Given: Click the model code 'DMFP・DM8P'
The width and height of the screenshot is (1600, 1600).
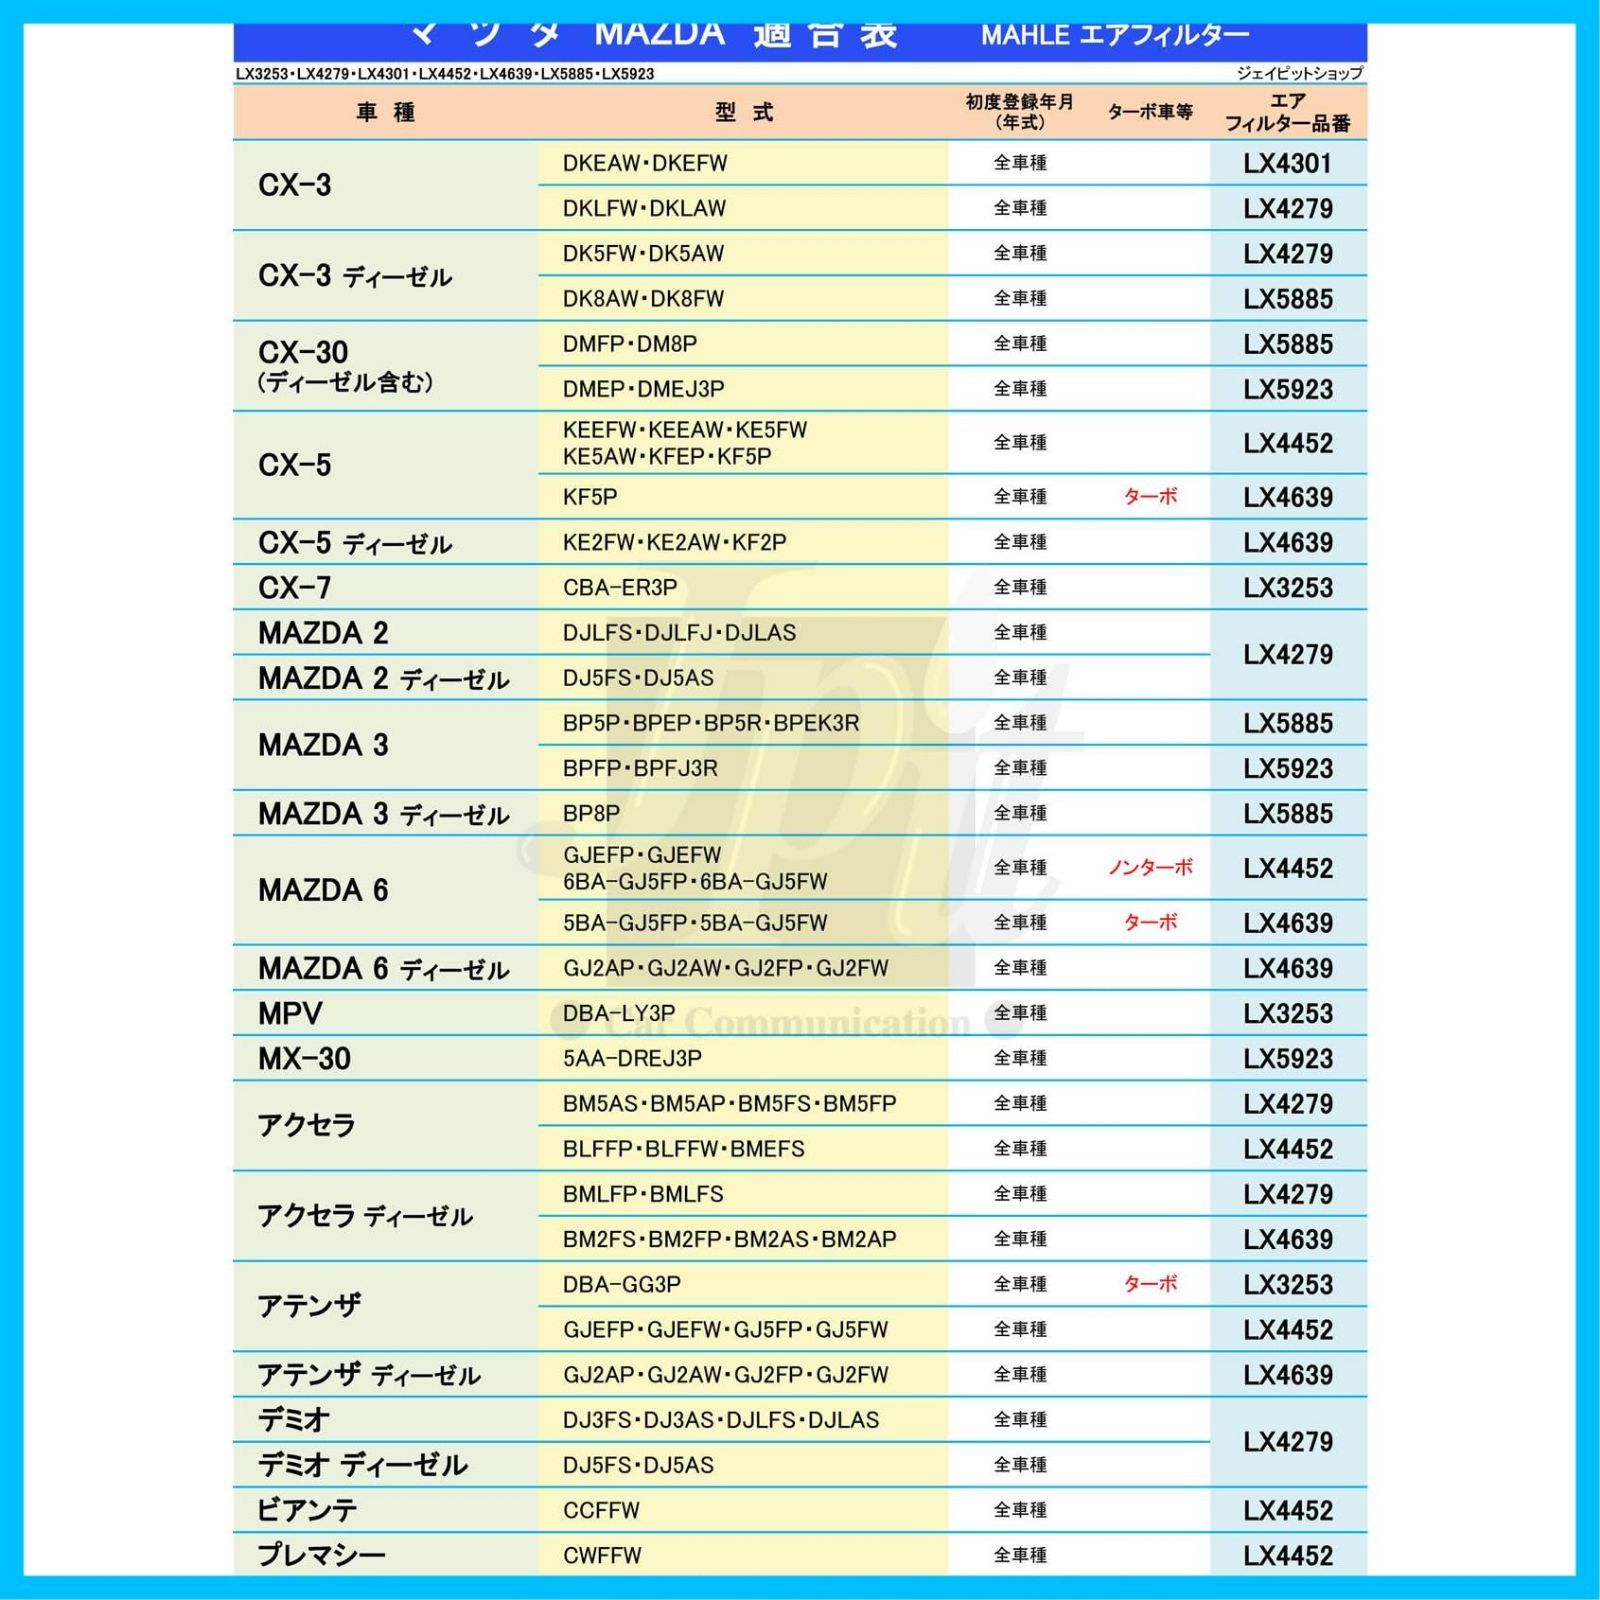Looking at the screenshot, I should click(x=630, y=344).
